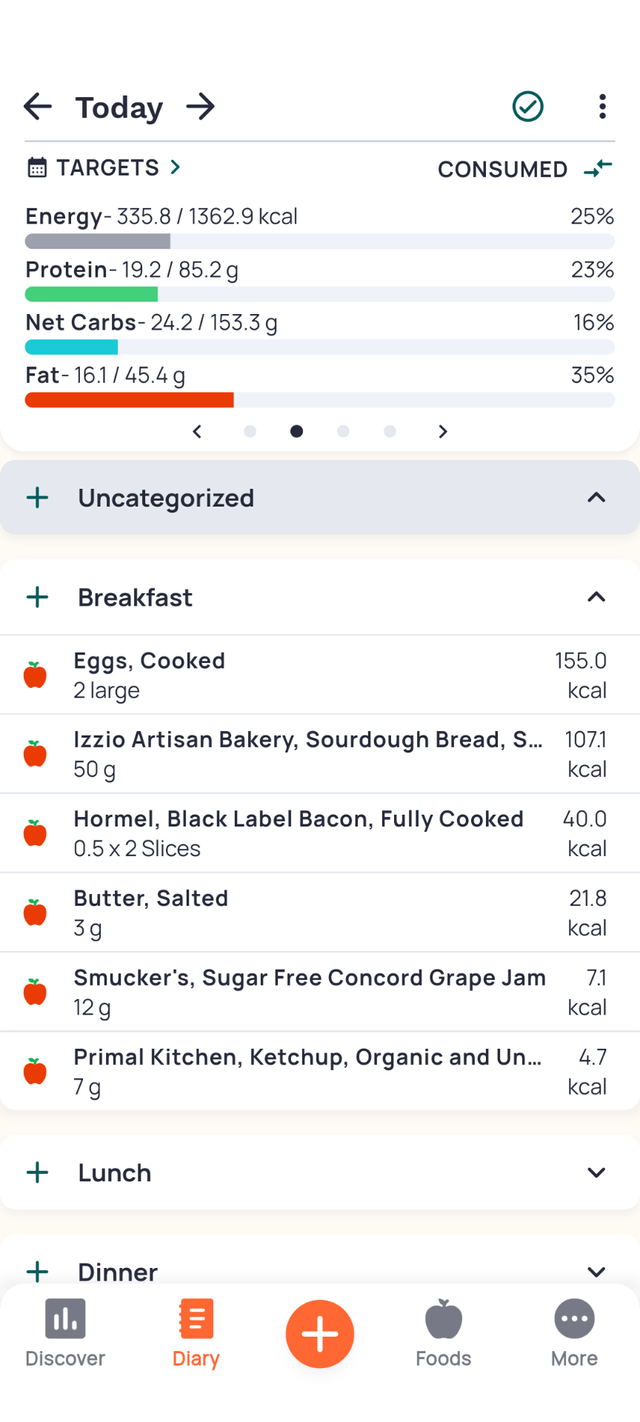Mark day complete with checkmark icon
This screenshot has width=640, height=1422.
coord(528,107)
